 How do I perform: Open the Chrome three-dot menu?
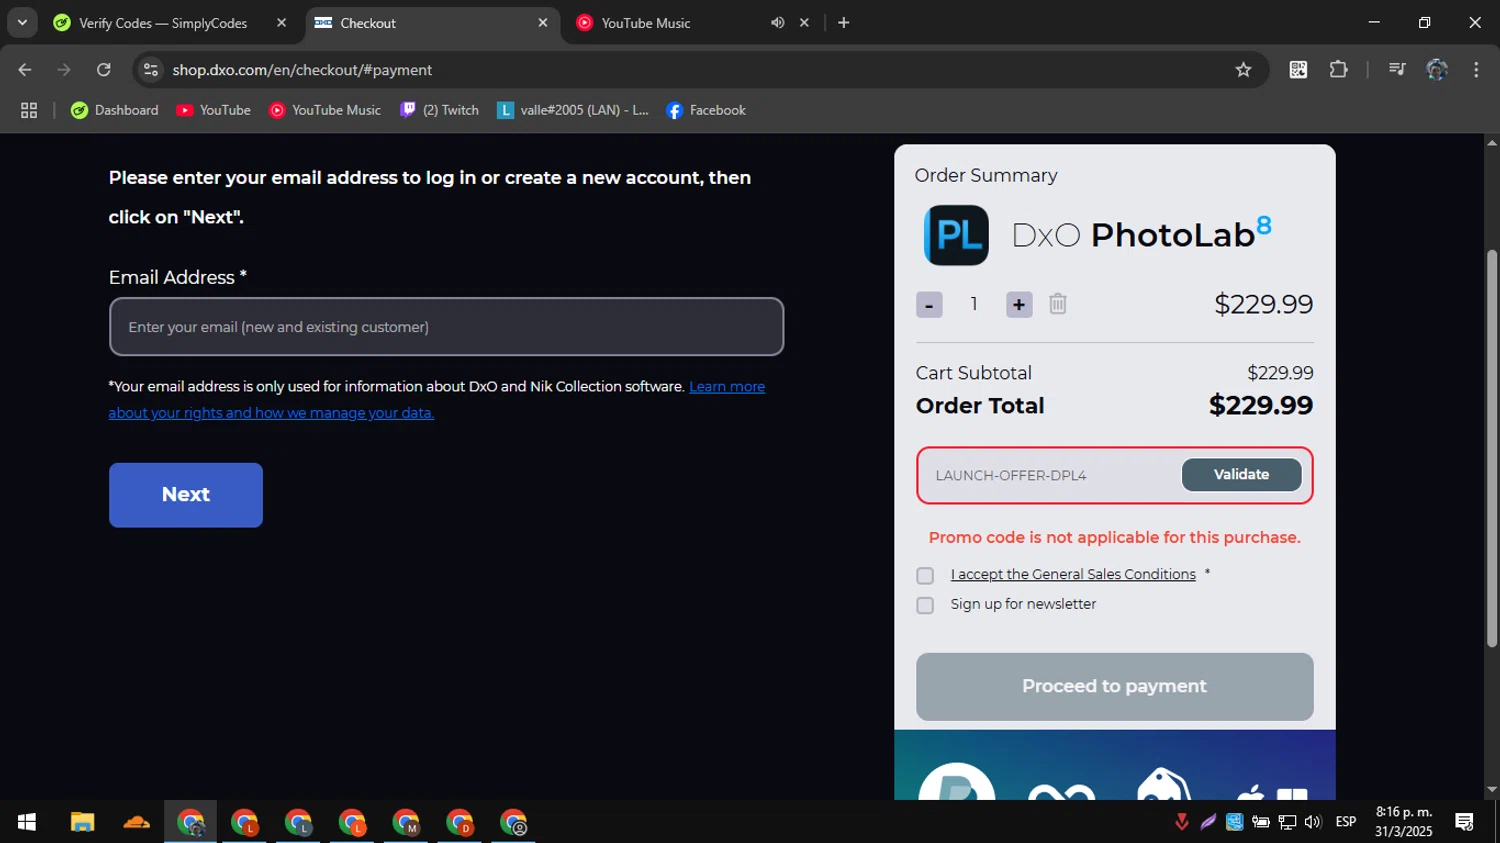tap(1476, 70)
